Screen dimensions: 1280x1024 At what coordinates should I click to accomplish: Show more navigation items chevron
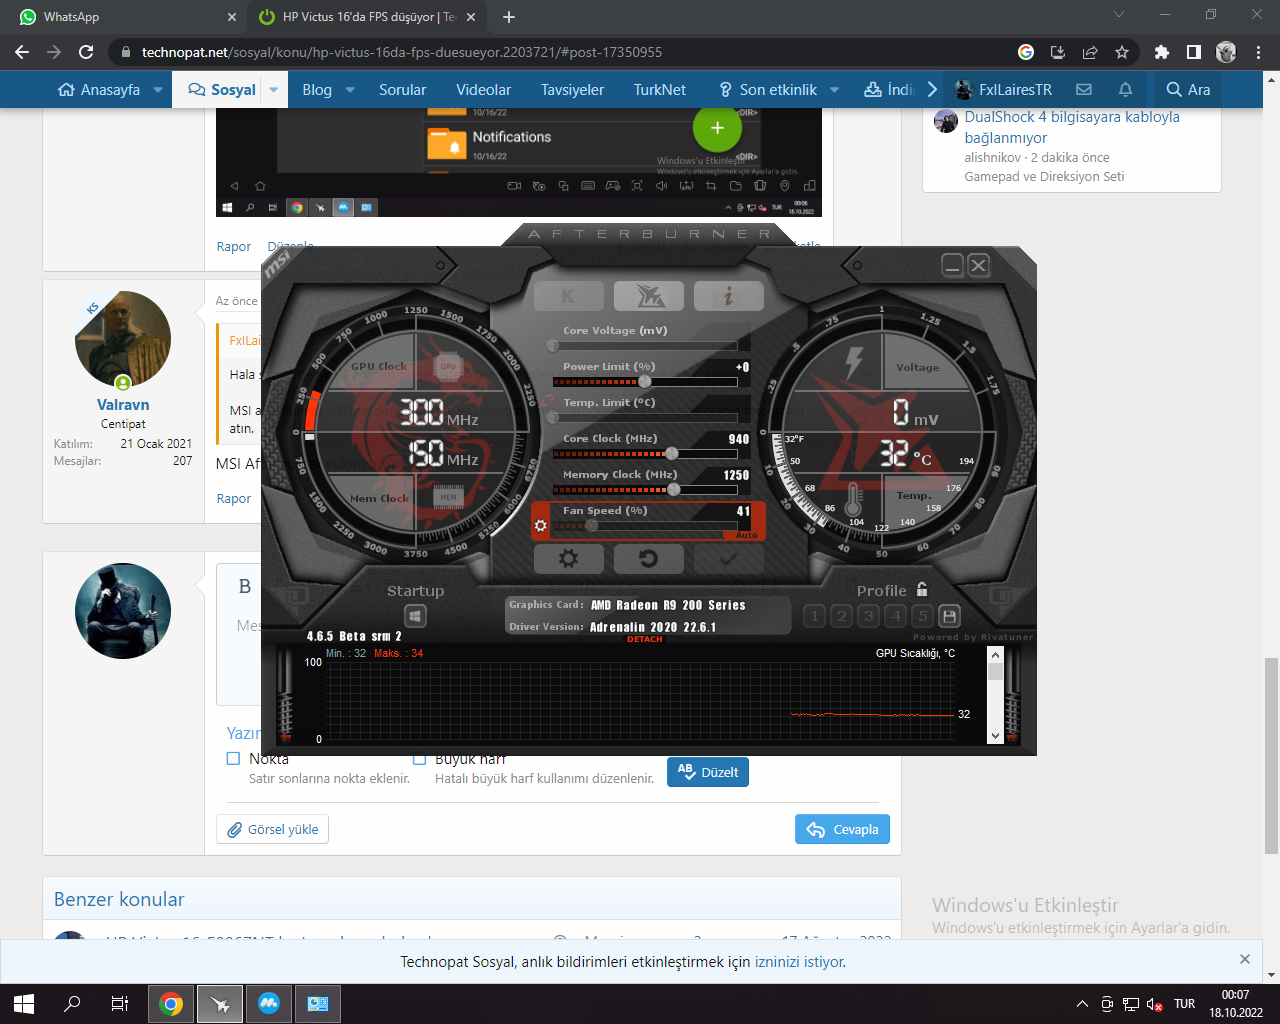932,90
